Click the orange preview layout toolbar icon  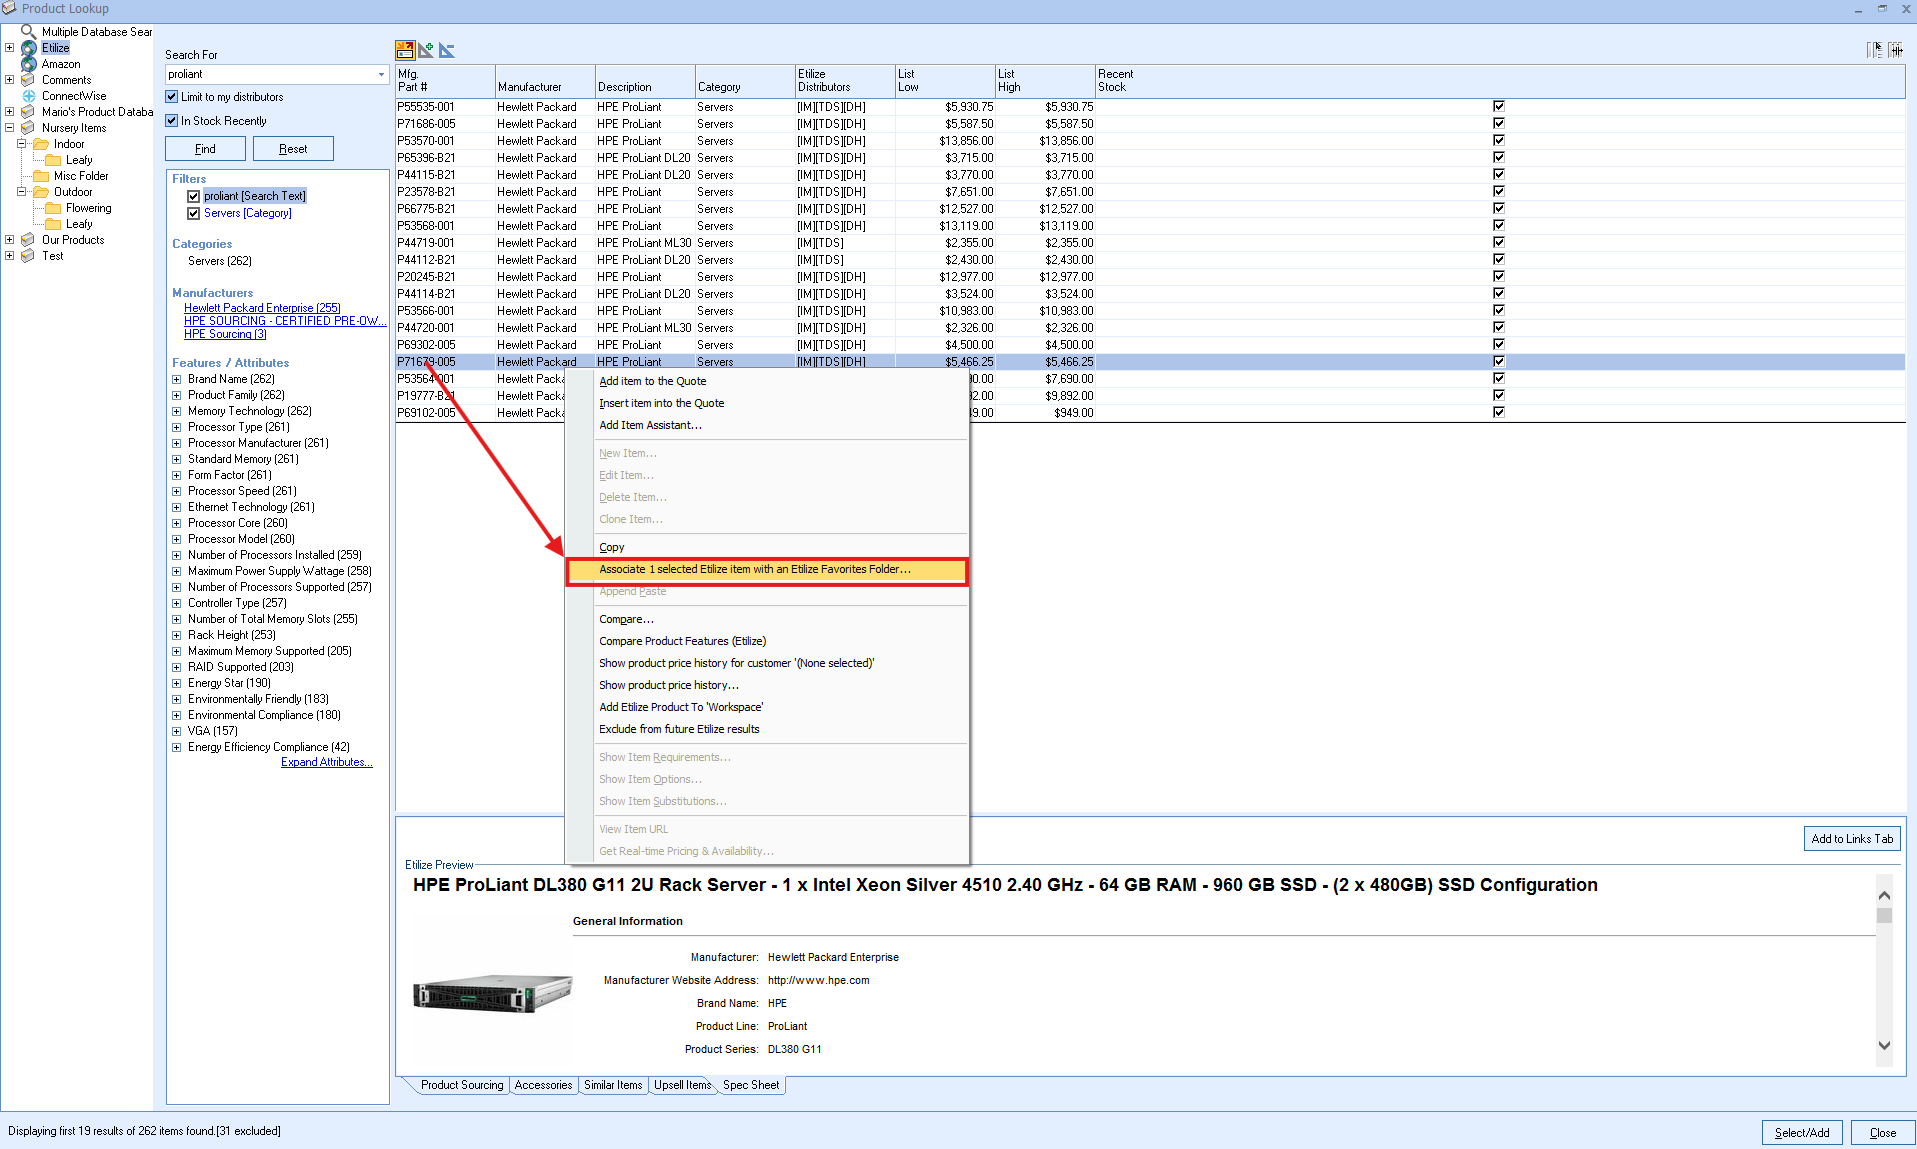pyautogui.click(x=405, y=50)
